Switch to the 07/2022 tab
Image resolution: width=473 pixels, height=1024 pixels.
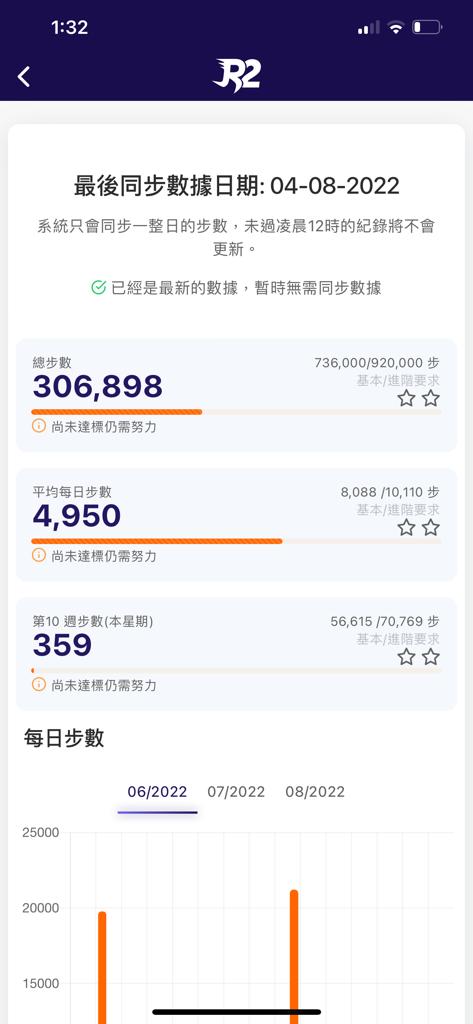(236, 792)
